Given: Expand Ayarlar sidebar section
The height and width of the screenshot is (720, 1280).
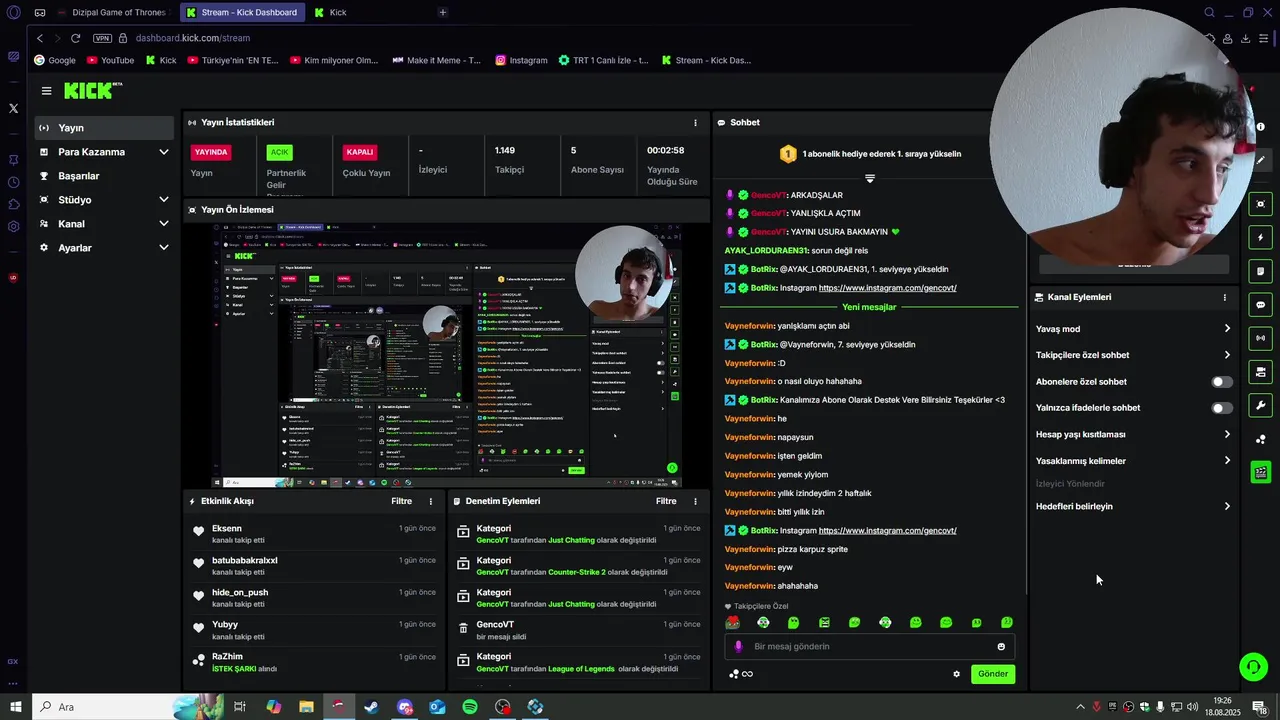Looking at the screenshot, I should click(x=104, y=248).
